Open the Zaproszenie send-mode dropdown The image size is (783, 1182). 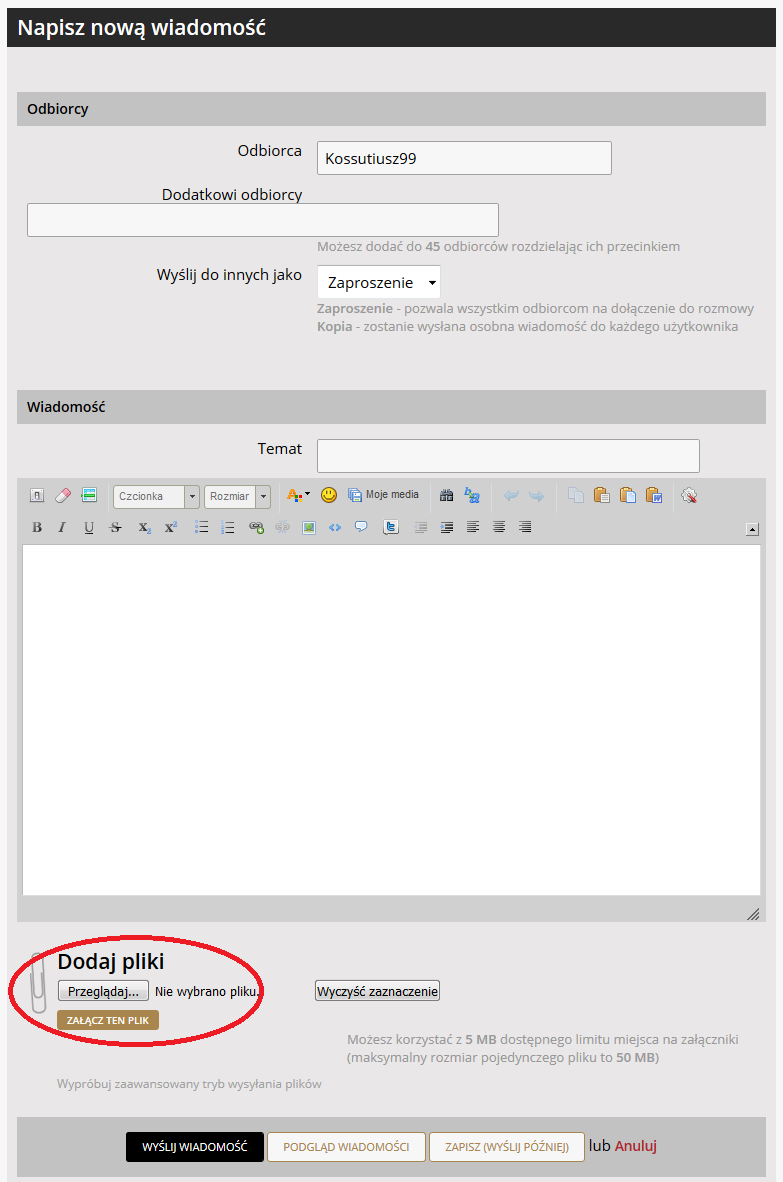(x=378, y=283)
